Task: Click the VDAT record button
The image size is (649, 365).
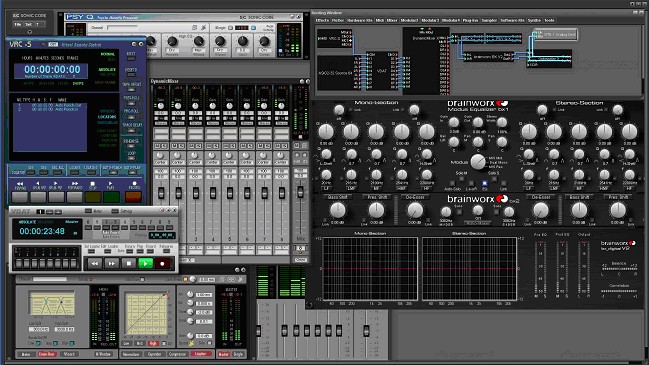Action: 162,264
